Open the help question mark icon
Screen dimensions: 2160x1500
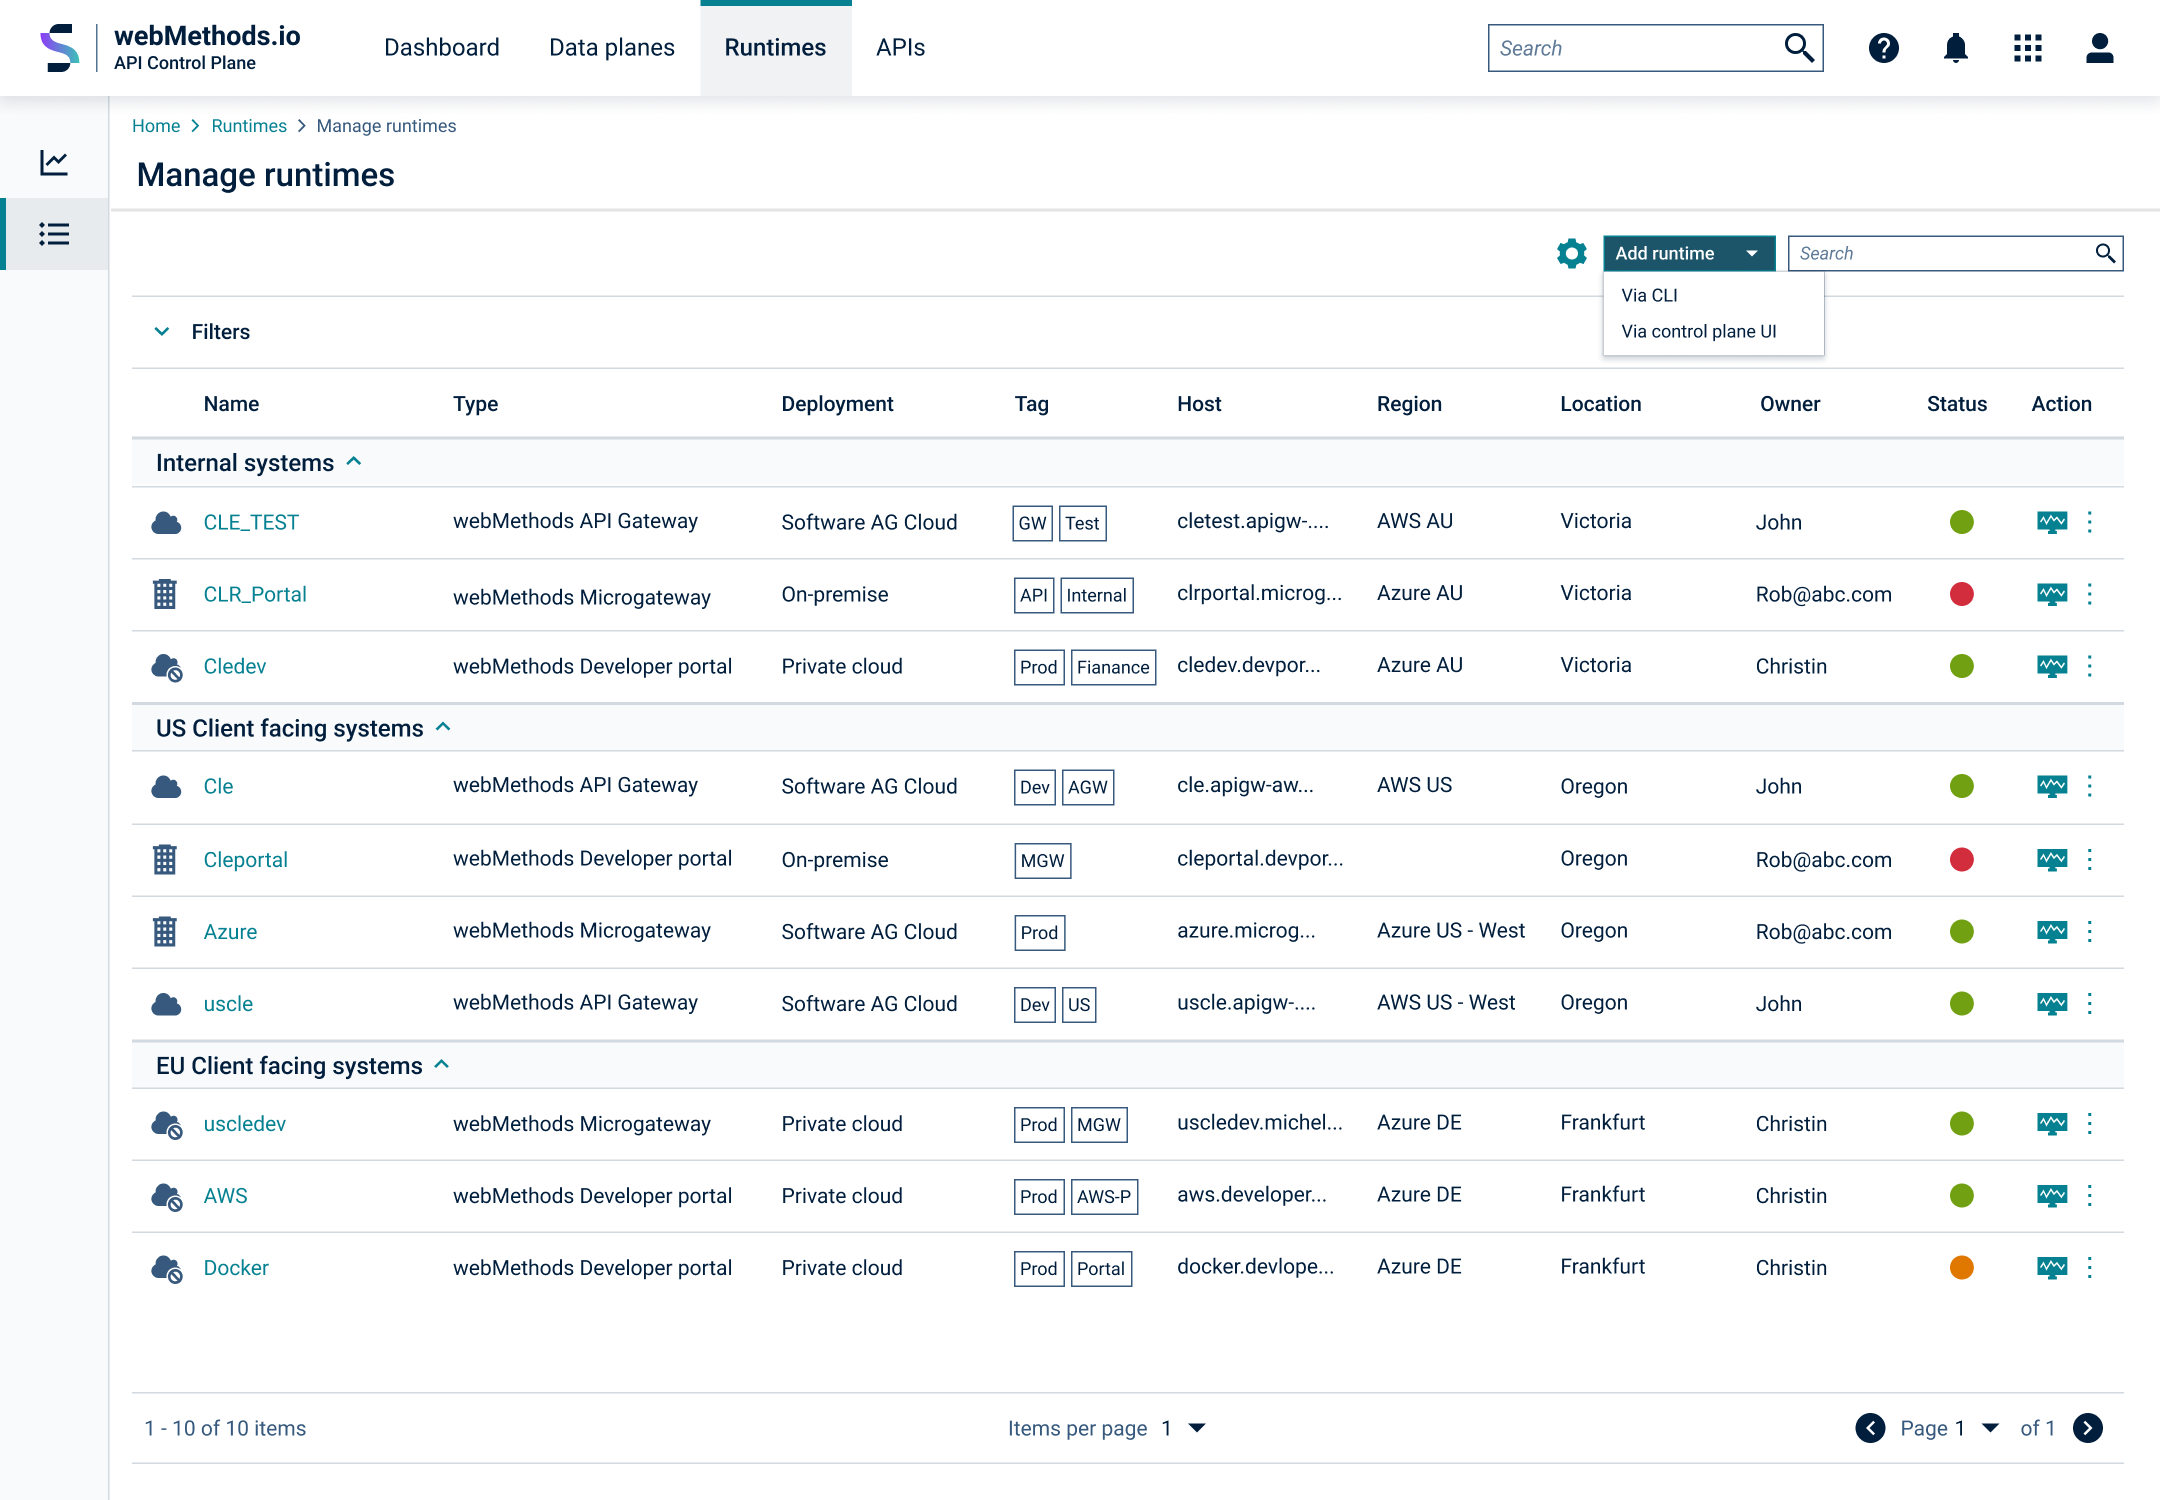click(x=1883, y=48)
